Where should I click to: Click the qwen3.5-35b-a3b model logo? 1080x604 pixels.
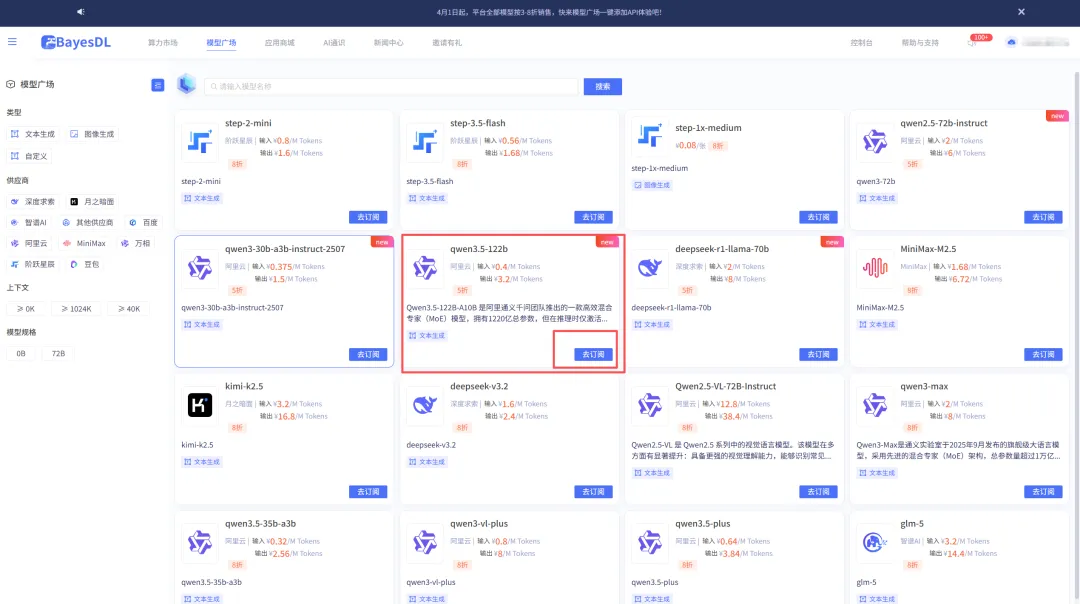coord(200,543)
